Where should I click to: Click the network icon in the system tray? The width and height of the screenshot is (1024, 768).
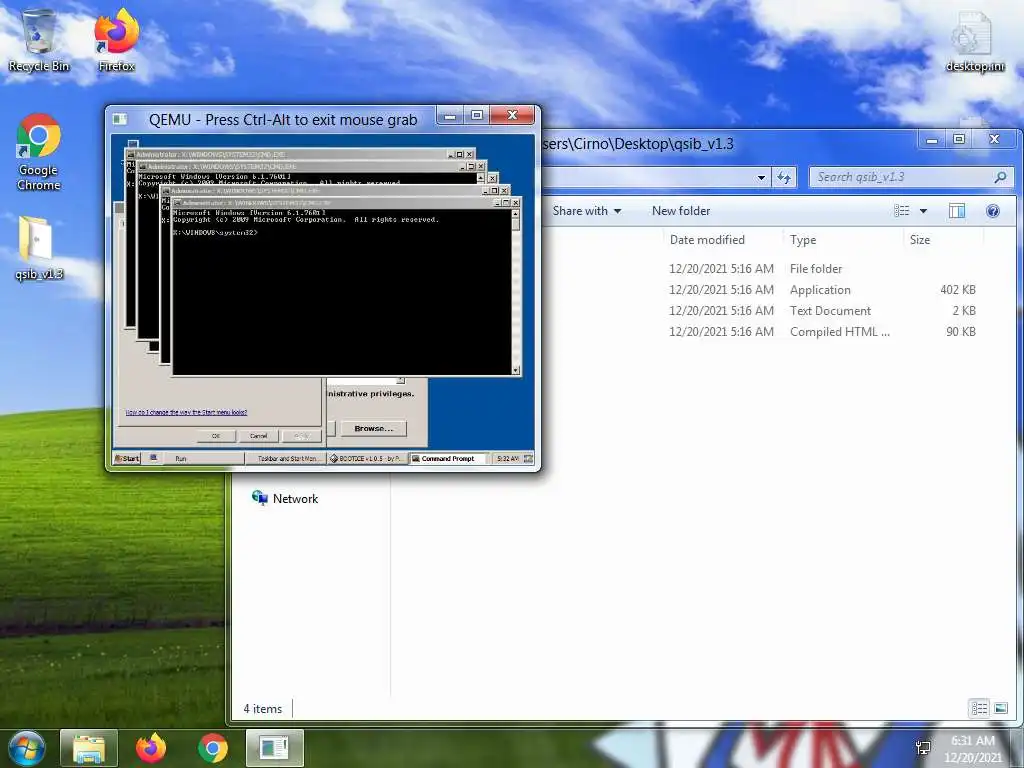923,748
